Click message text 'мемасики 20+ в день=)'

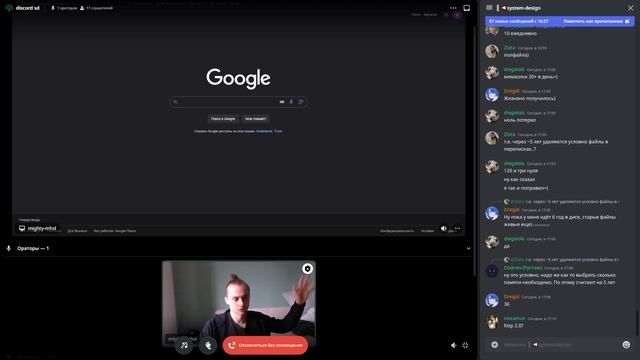[530, 77]
